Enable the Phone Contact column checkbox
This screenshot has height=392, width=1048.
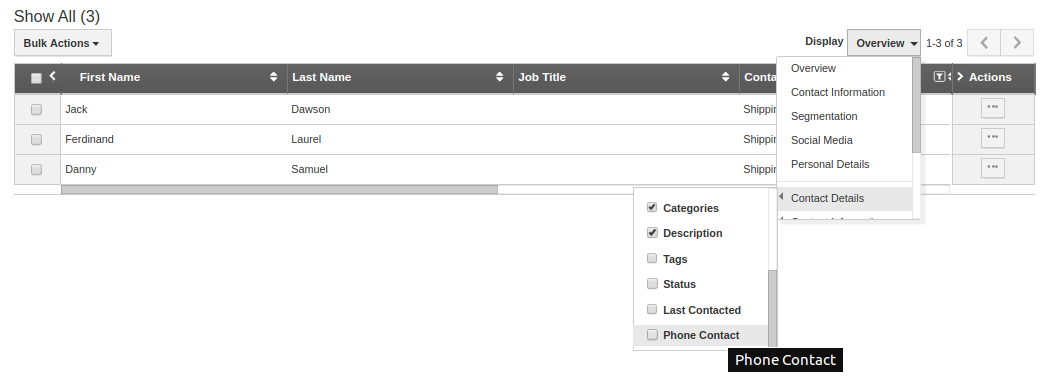[652, 335]
